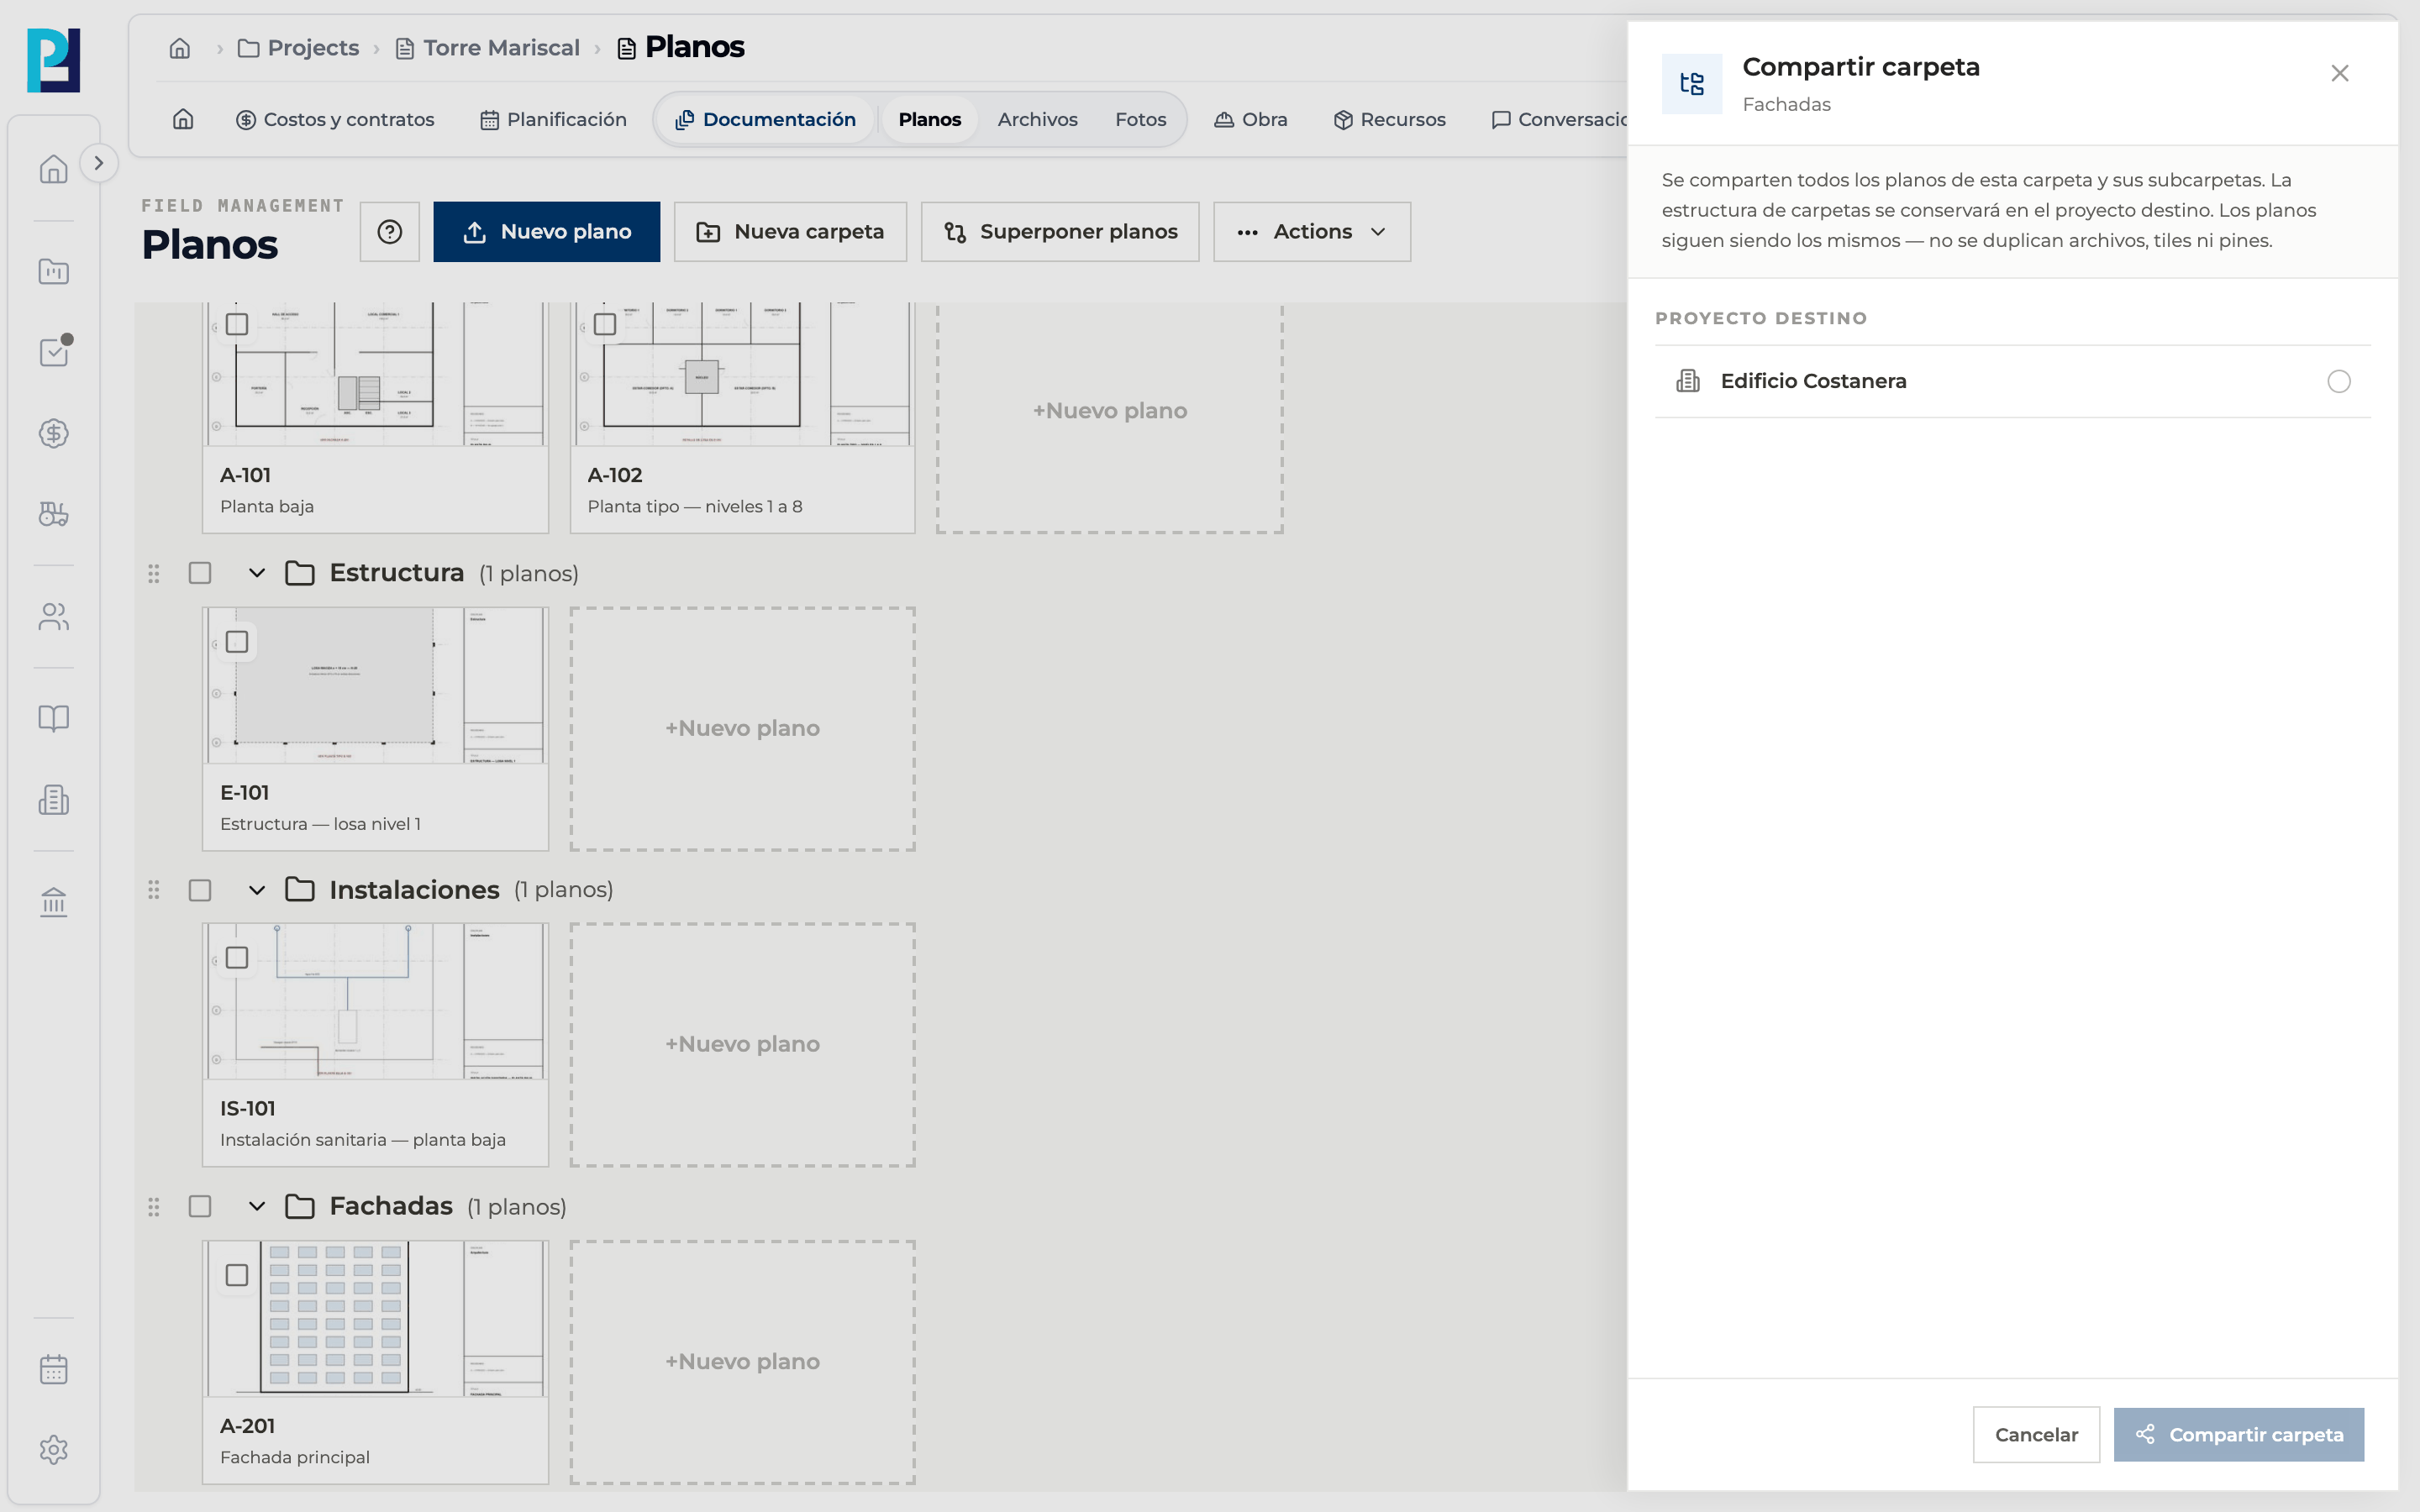Open the open-book icon in sidebar
This screenshot has height=1512, width=2420.
[x=54, y=718]
